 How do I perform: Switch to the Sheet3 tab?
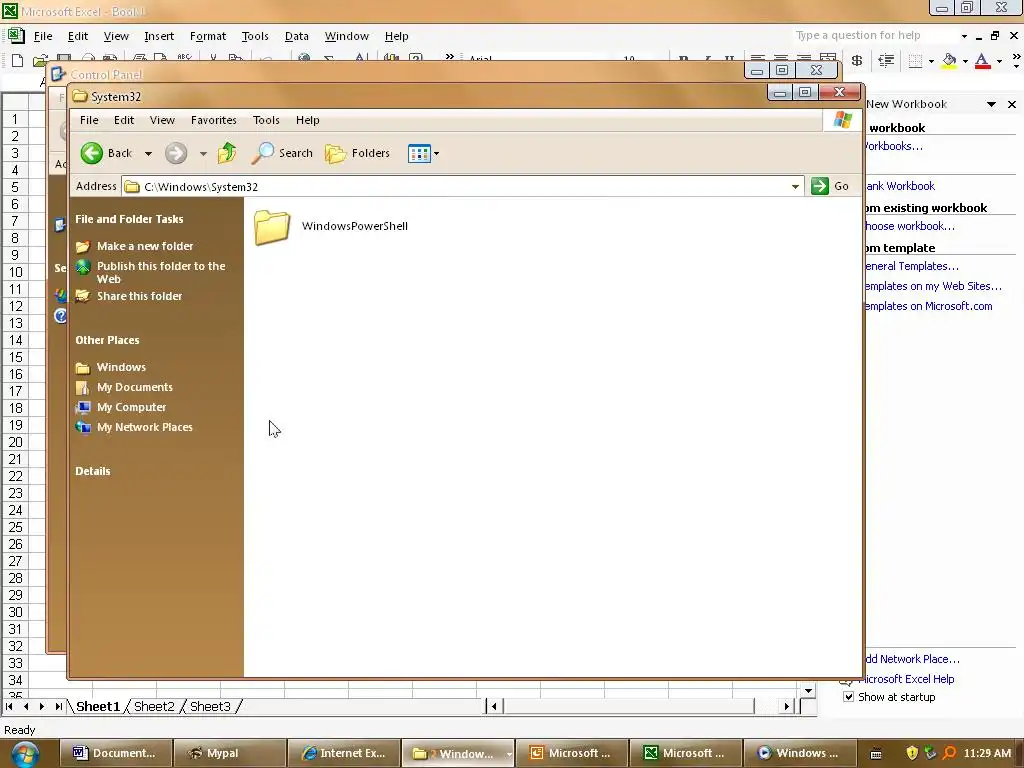click(210, 707)
